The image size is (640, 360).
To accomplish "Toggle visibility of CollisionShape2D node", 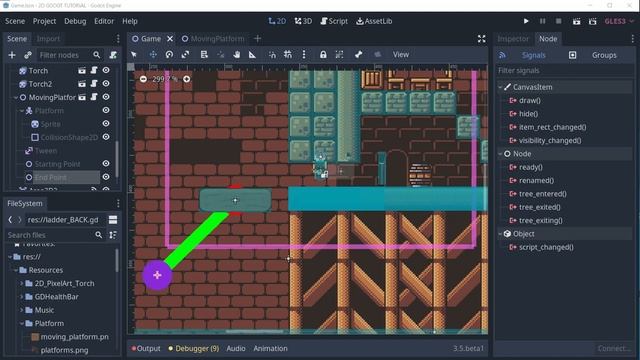I will tap(106, 137).
